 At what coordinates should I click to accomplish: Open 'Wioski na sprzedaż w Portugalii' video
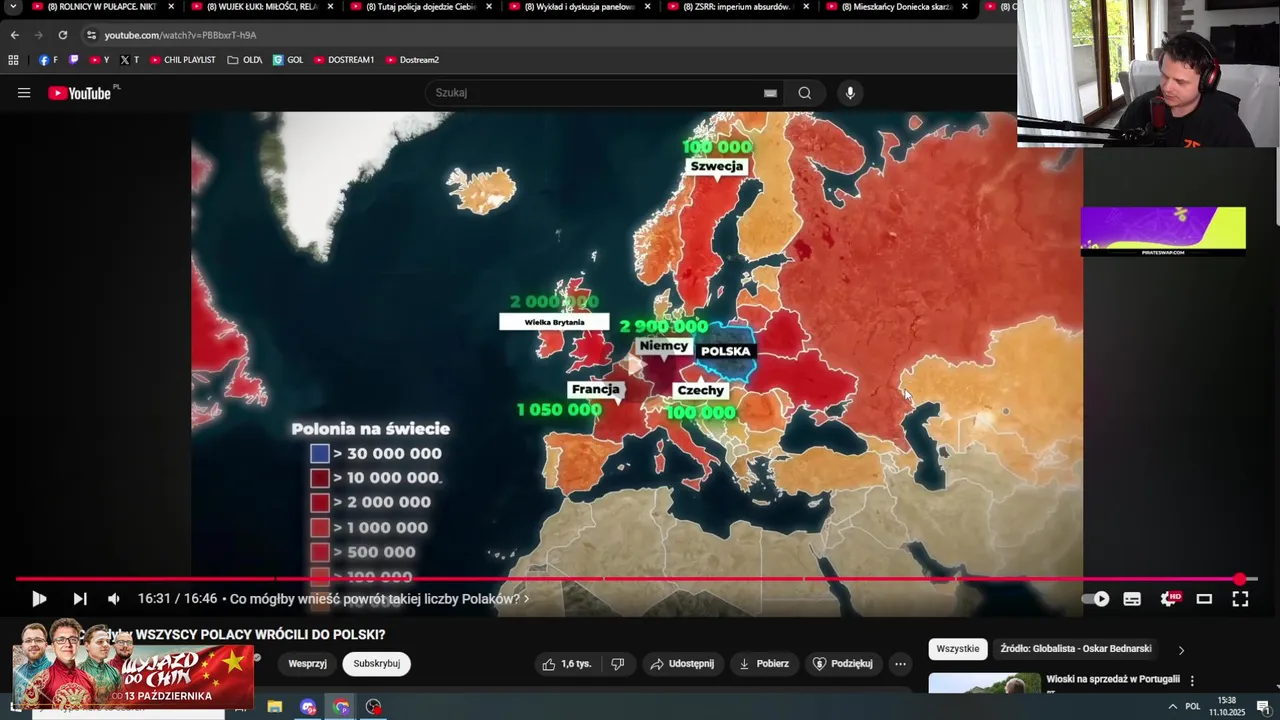[x=1112, y=679]
